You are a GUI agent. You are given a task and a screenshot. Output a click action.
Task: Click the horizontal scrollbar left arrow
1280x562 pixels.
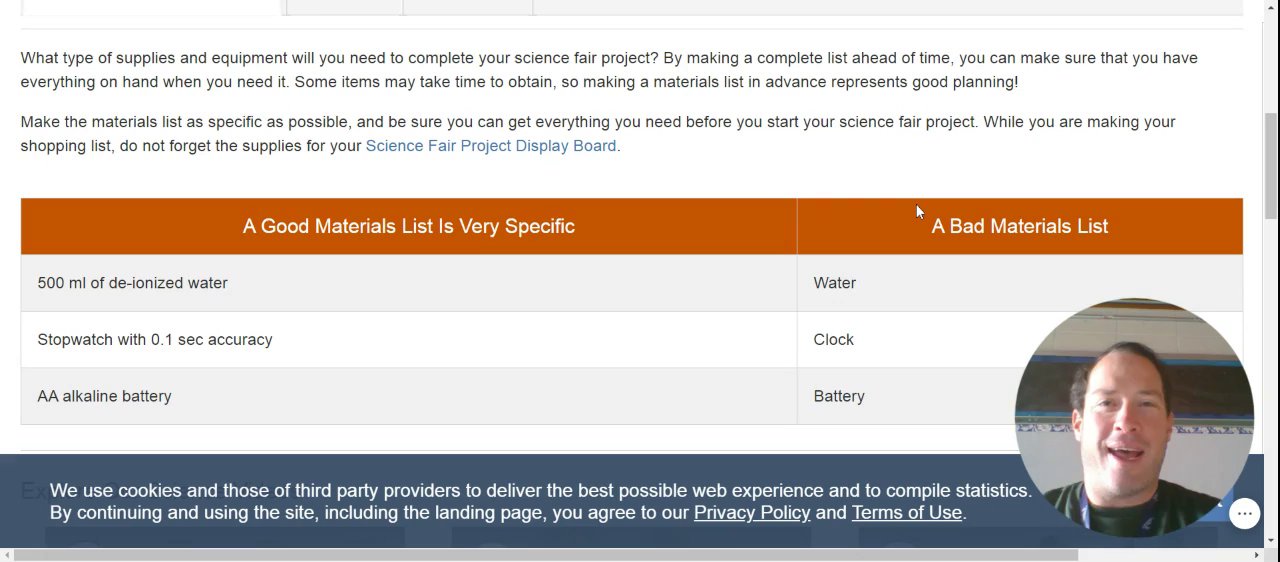point(7,555)
